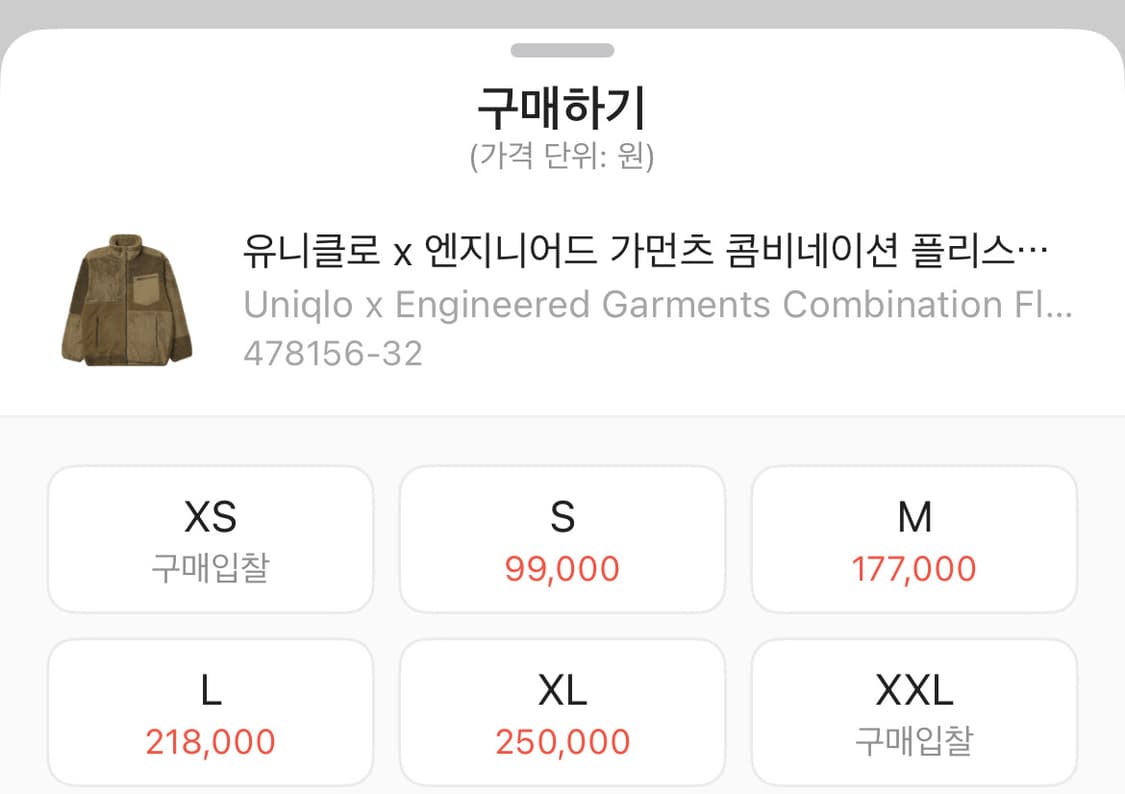The image size is (1125, 794).
Task: Choose size L to buy for 218,000
Action: pos(210,711)
